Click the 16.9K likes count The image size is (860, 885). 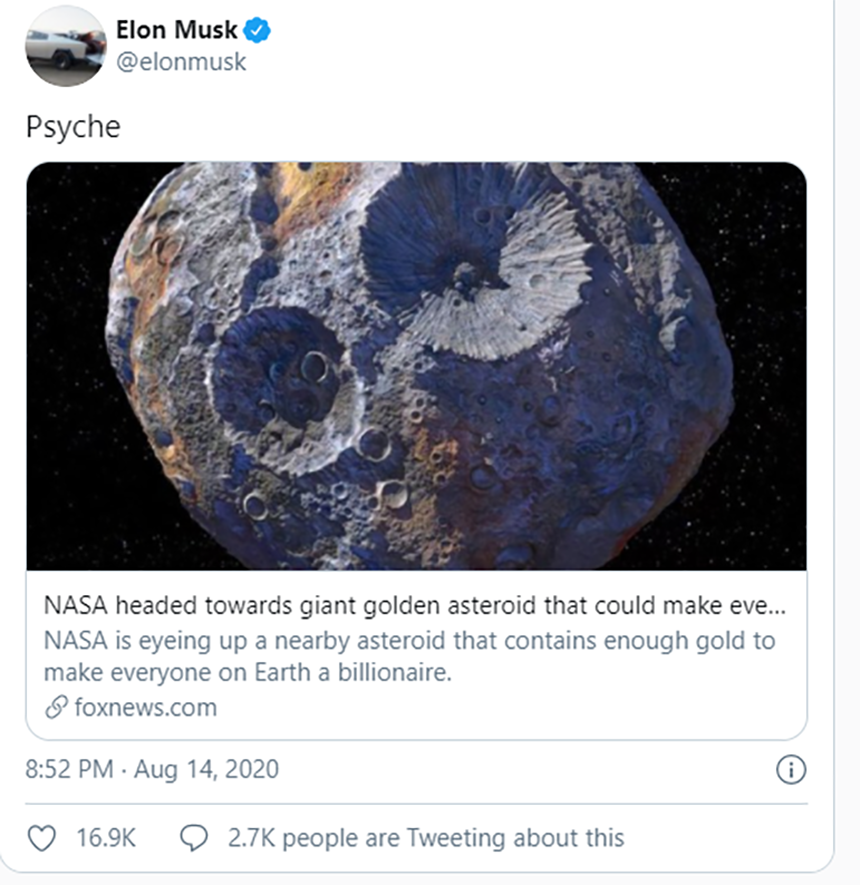[106, 837]
